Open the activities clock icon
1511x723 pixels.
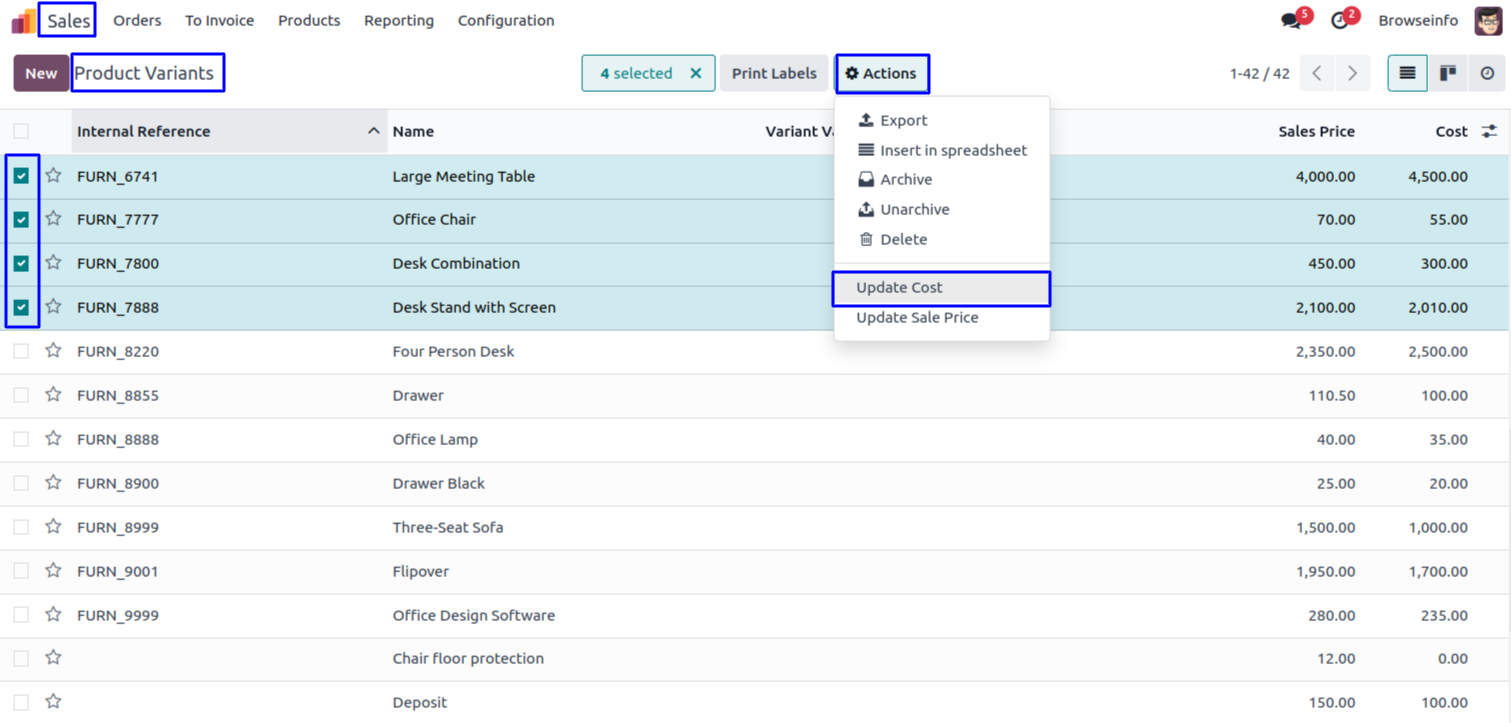(x=1340, y=21)
